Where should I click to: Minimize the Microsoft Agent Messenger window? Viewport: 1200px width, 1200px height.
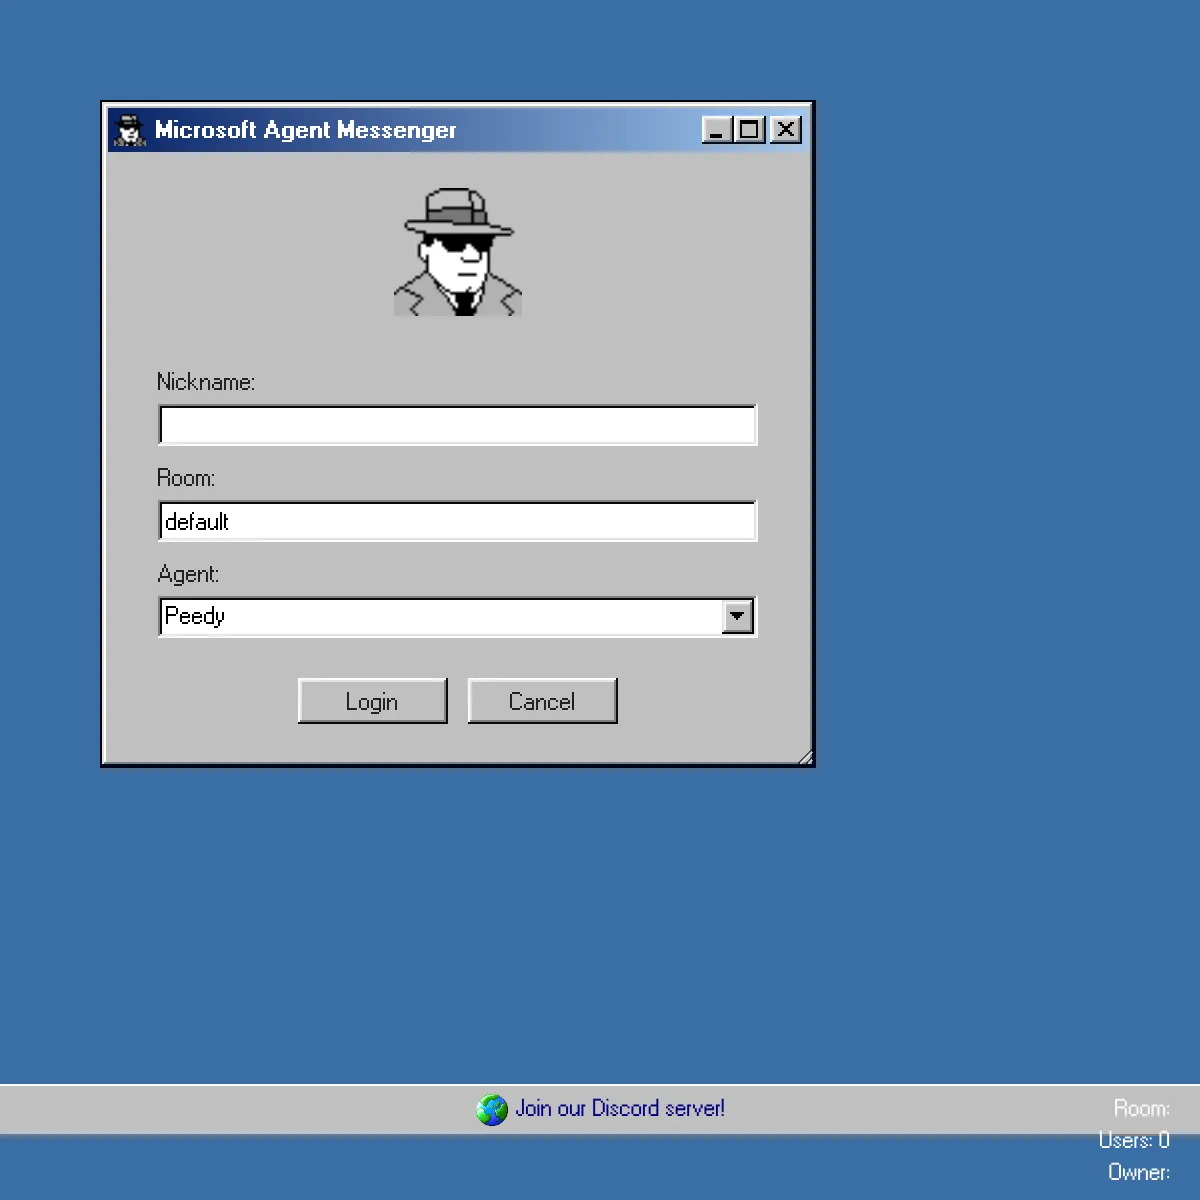tap(716, 130)
